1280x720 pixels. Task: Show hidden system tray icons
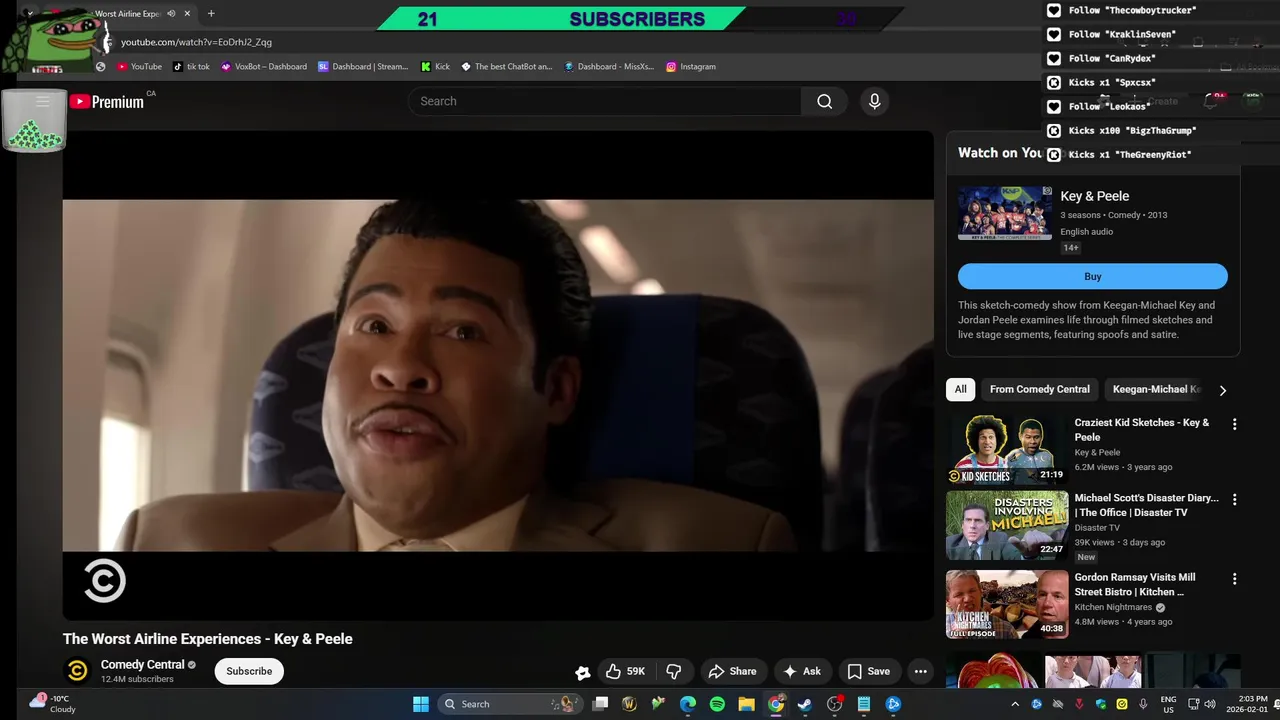[1015, 704]
